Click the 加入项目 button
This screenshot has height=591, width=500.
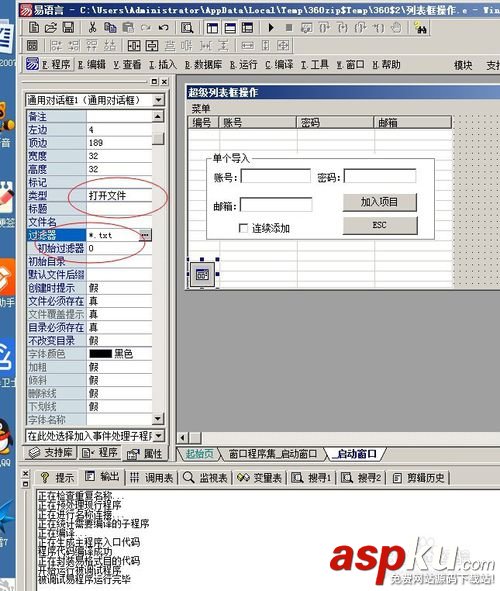(x=379, y=202)
